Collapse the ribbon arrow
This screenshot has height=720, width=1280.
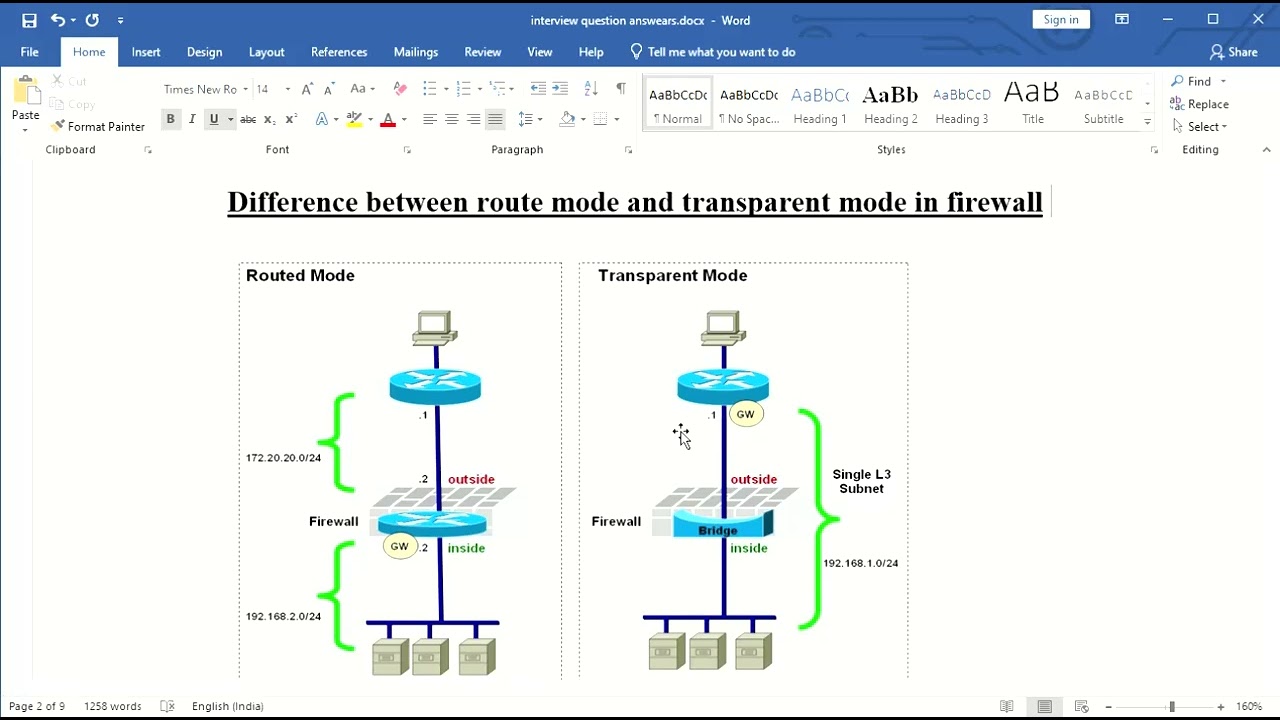coord(1266,150)
